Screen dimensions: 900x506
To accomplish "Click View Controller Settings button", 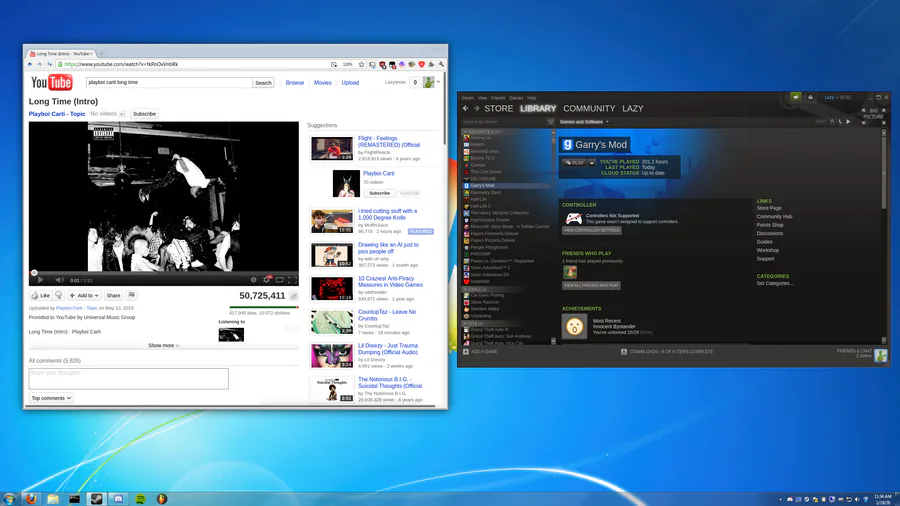I will tap(591, 230).
